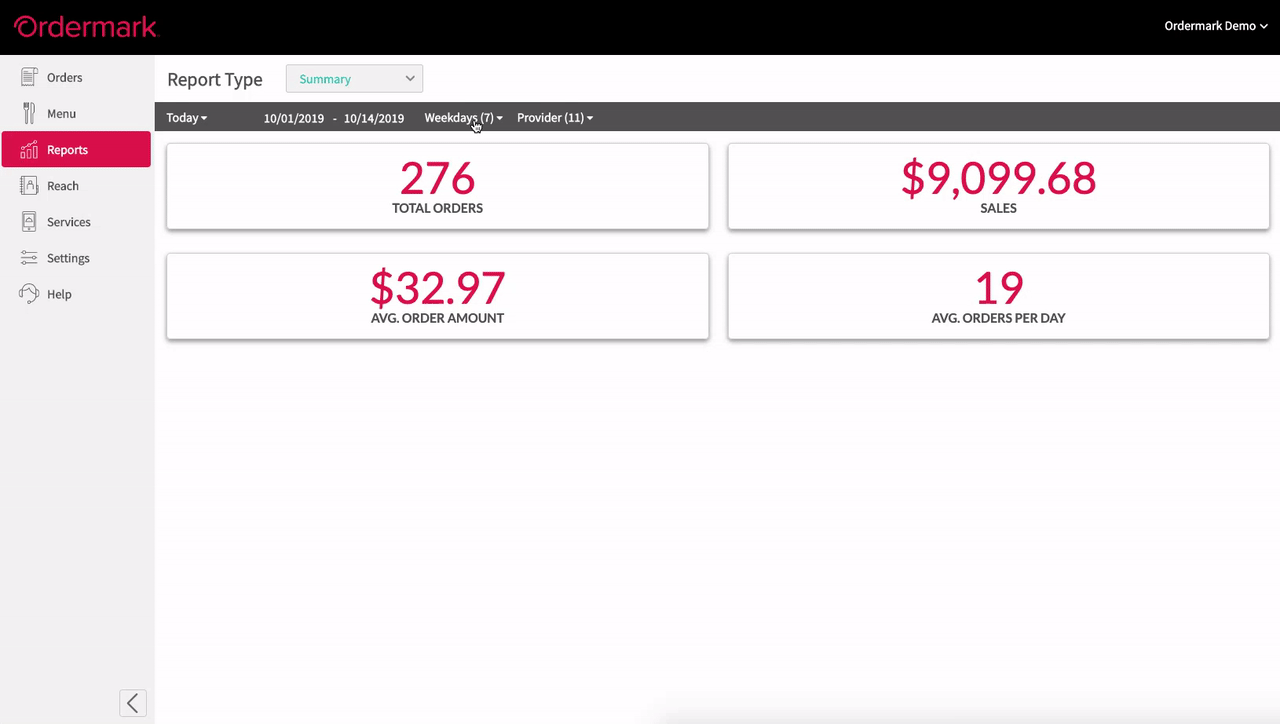Select the end date 10/14/2019
This screenshot has width=1280, height=724.
(374, 118)
